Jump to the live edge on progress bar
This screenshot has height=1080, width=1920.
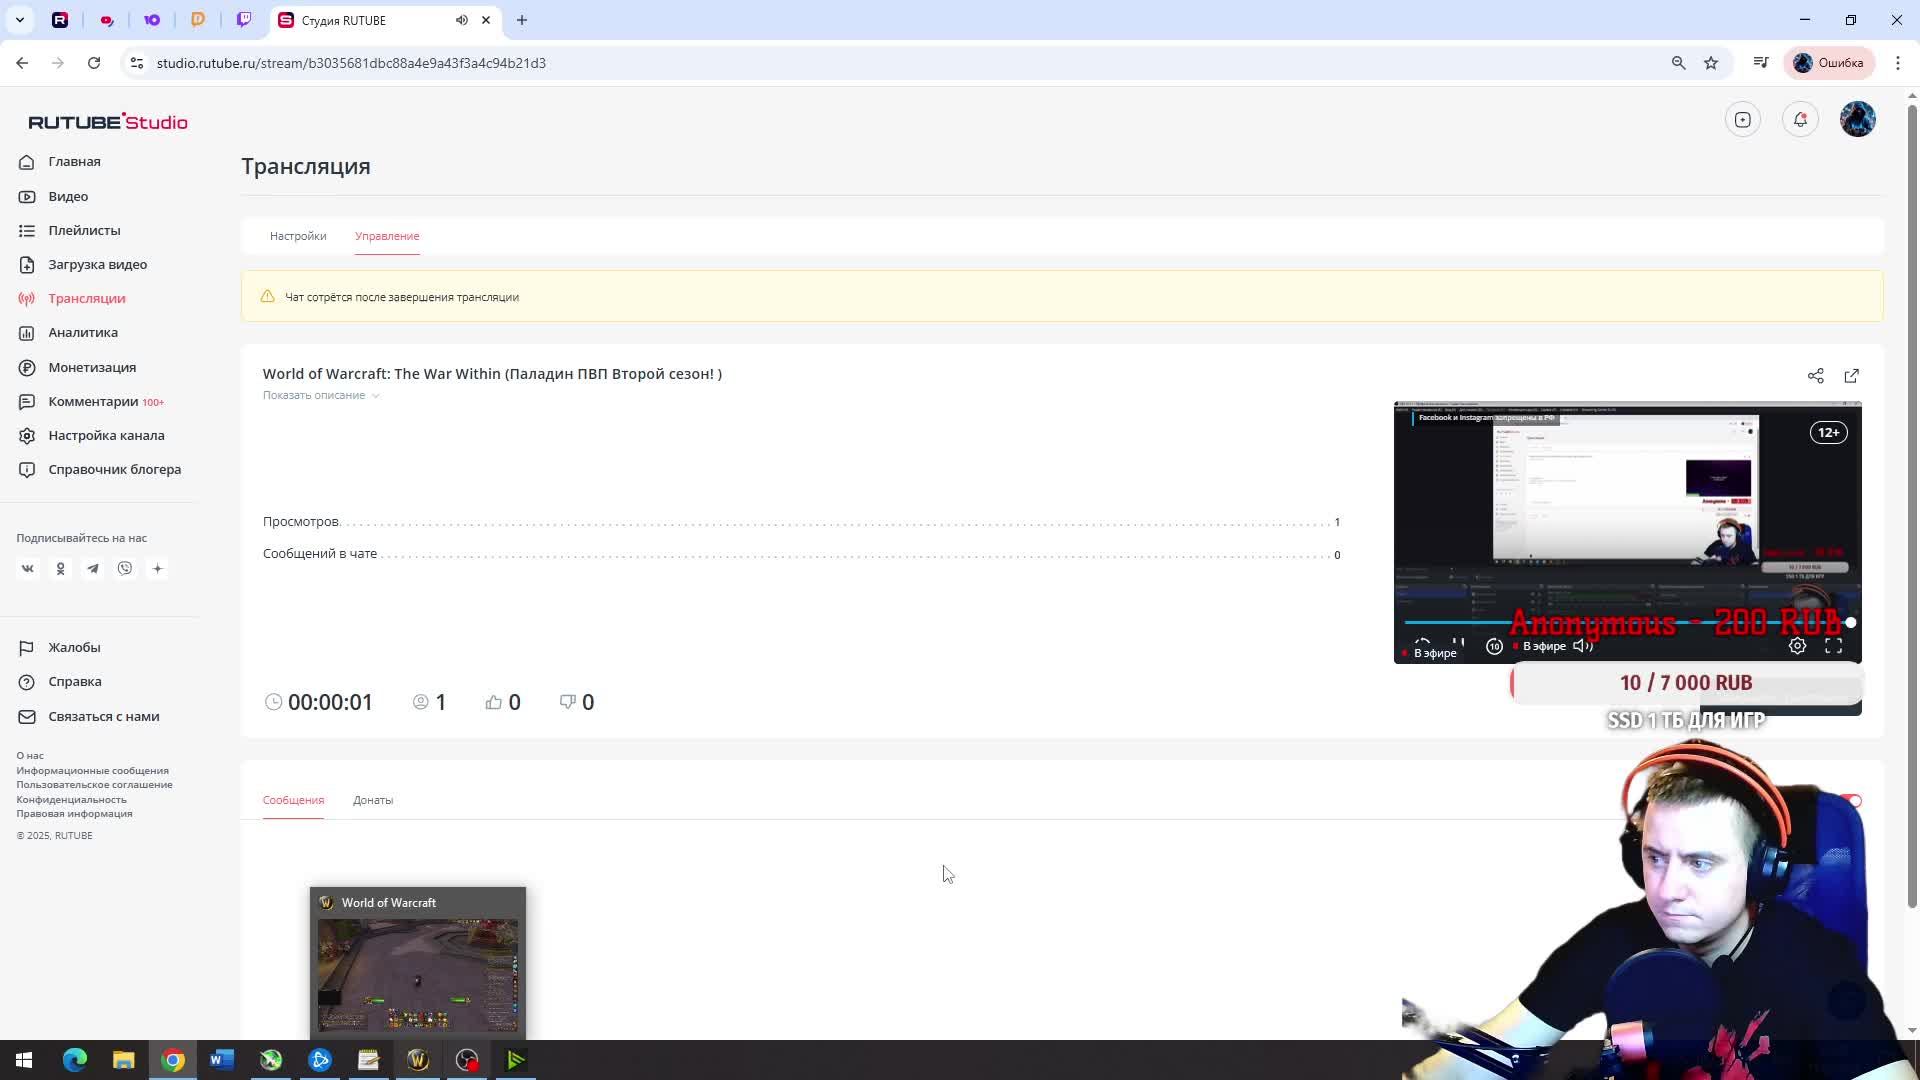[x=1851, y=623]
